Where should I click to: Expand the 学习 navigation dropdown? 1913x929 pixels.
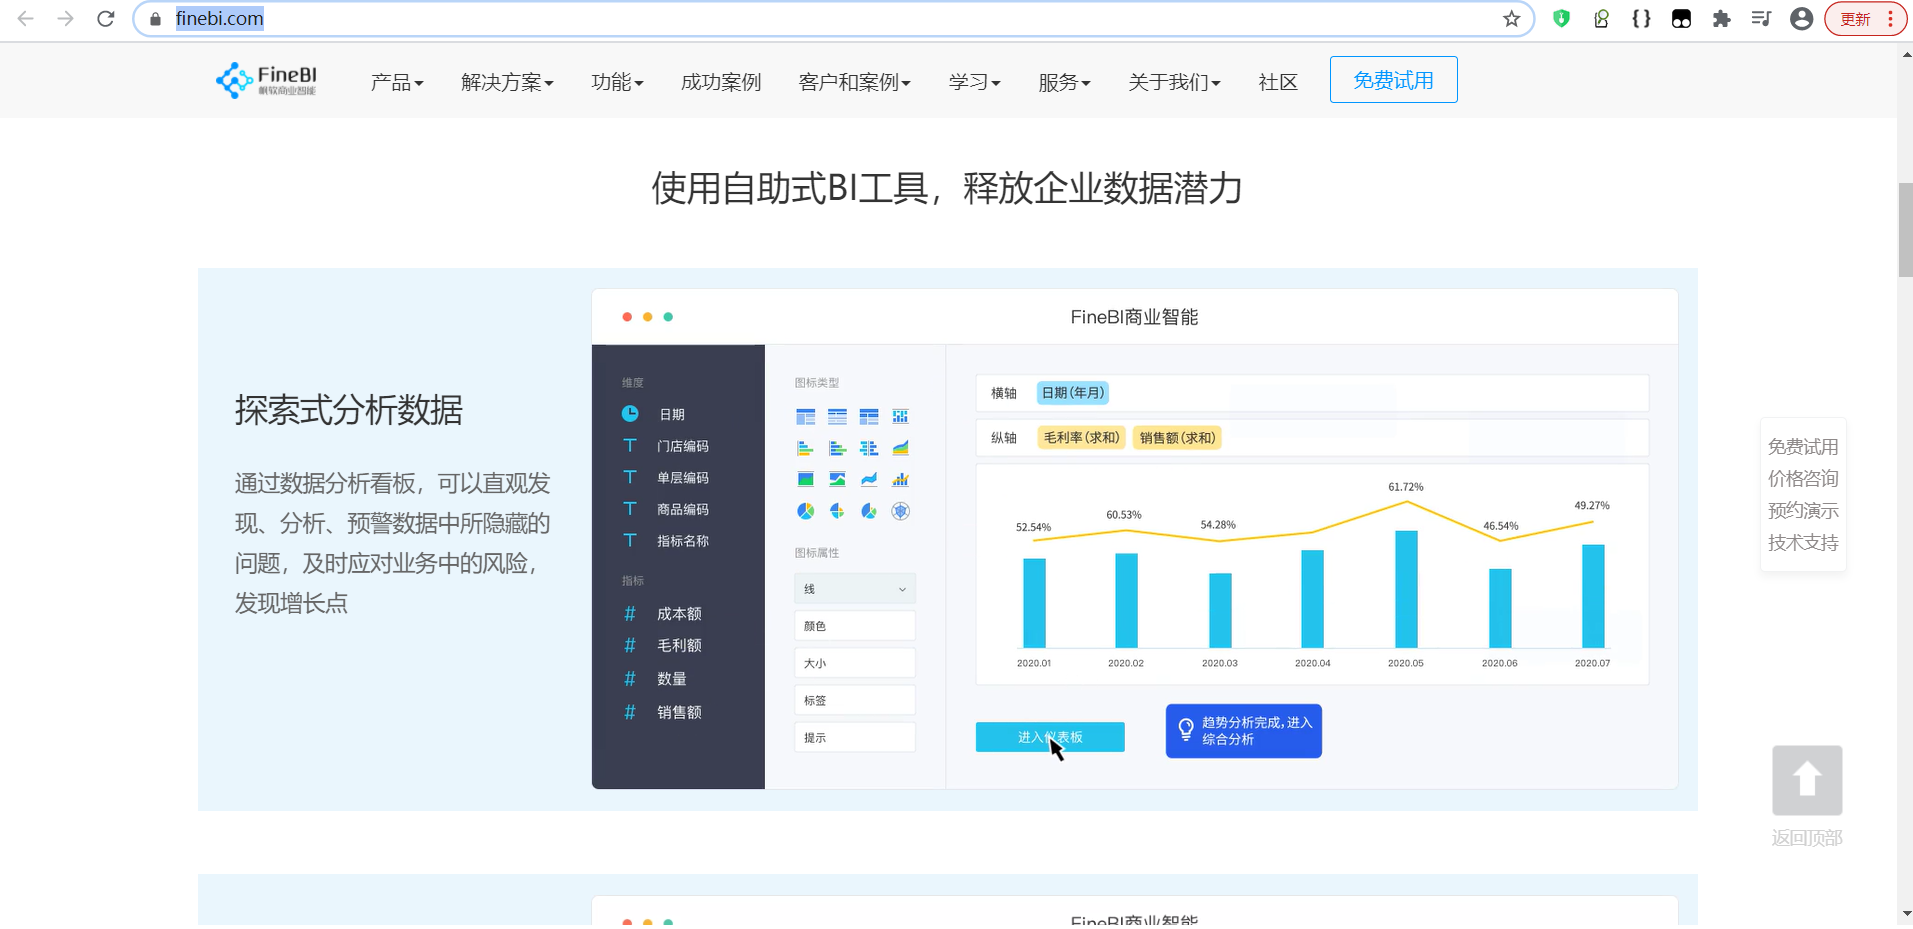973,82
